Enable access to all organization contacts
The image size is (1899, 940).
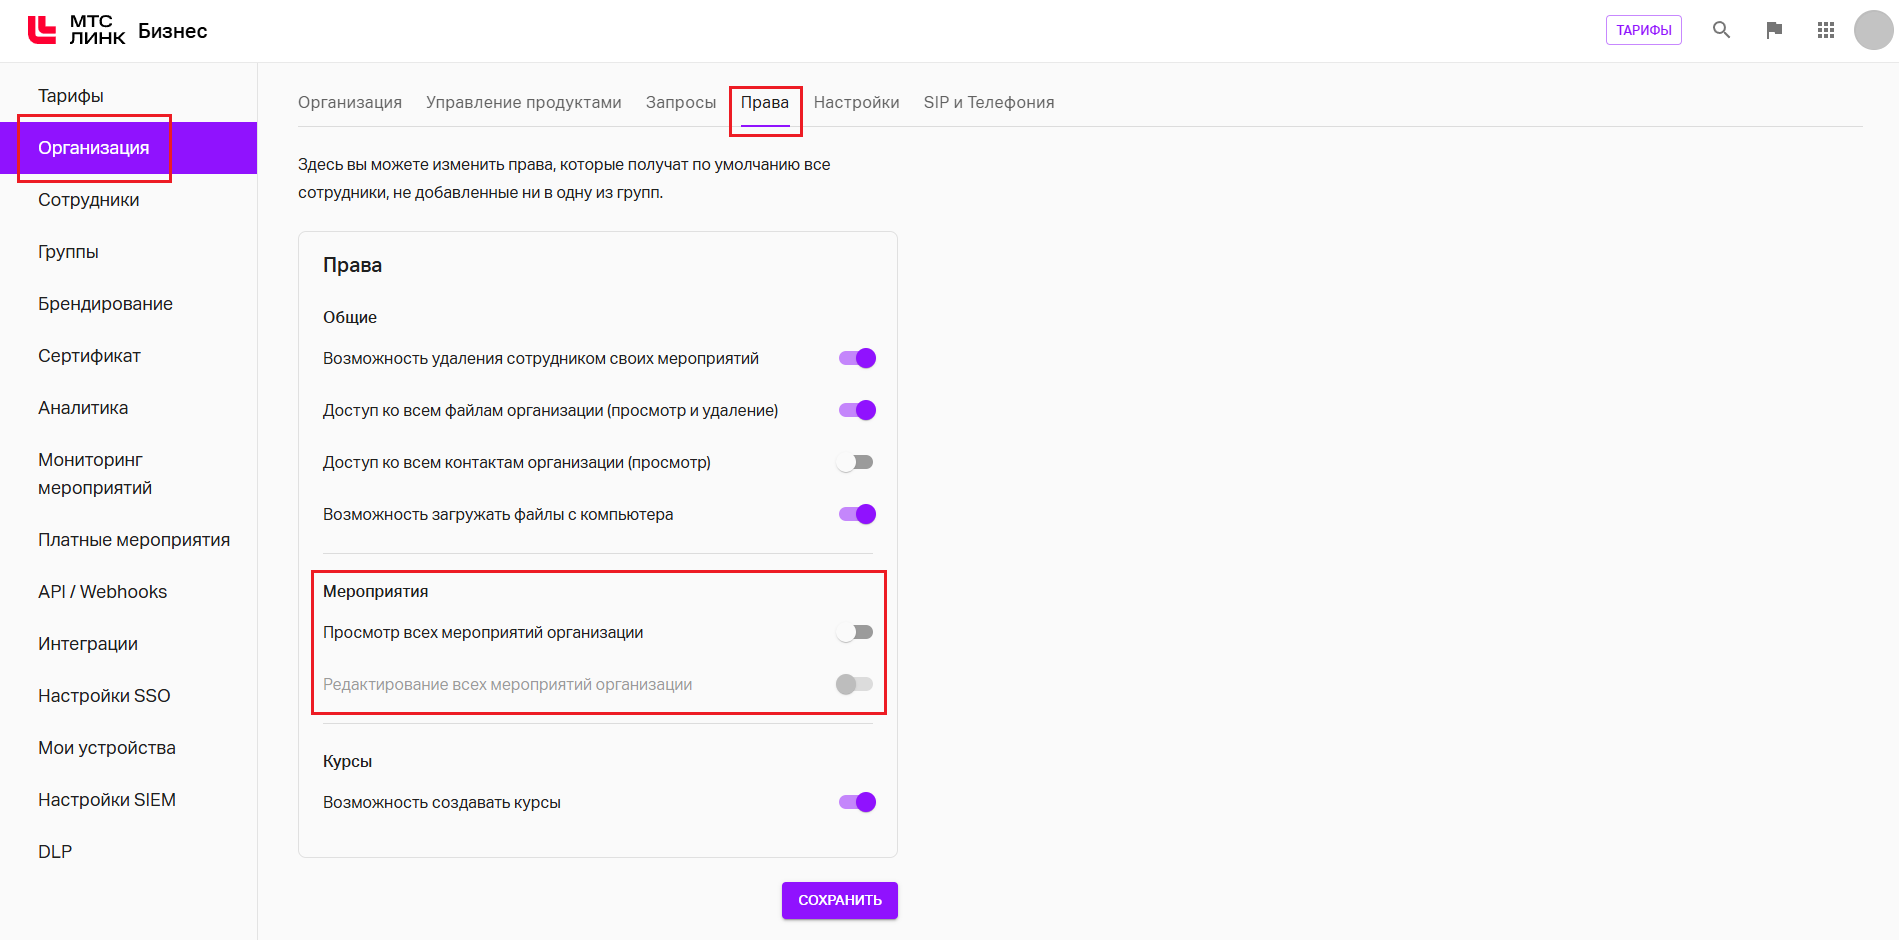[x=855, y=462]
